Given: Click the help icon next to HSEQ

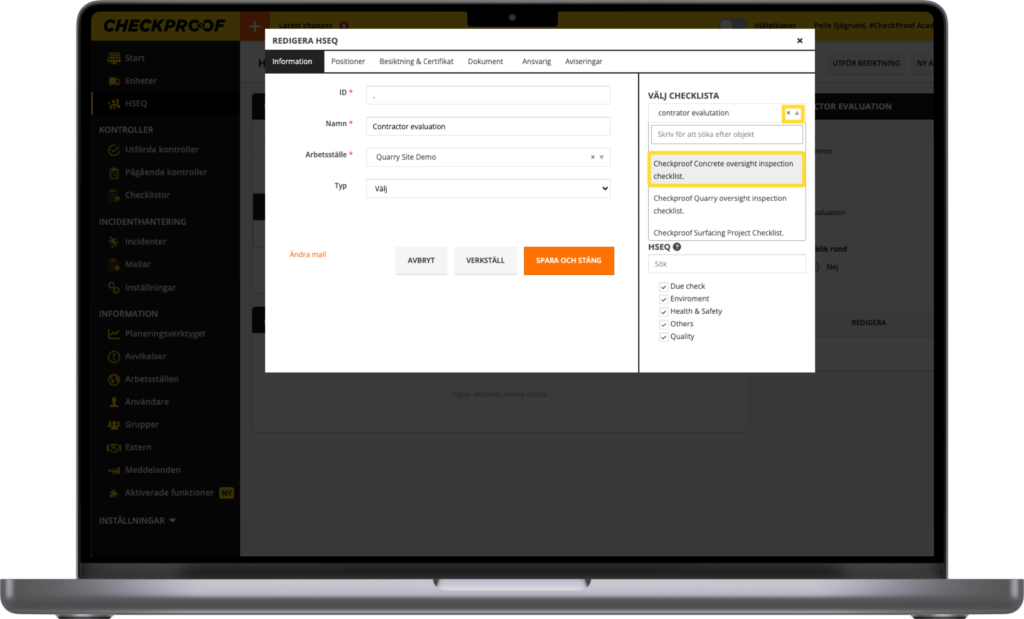Looking at the screenshot, I should click(677, 247).
